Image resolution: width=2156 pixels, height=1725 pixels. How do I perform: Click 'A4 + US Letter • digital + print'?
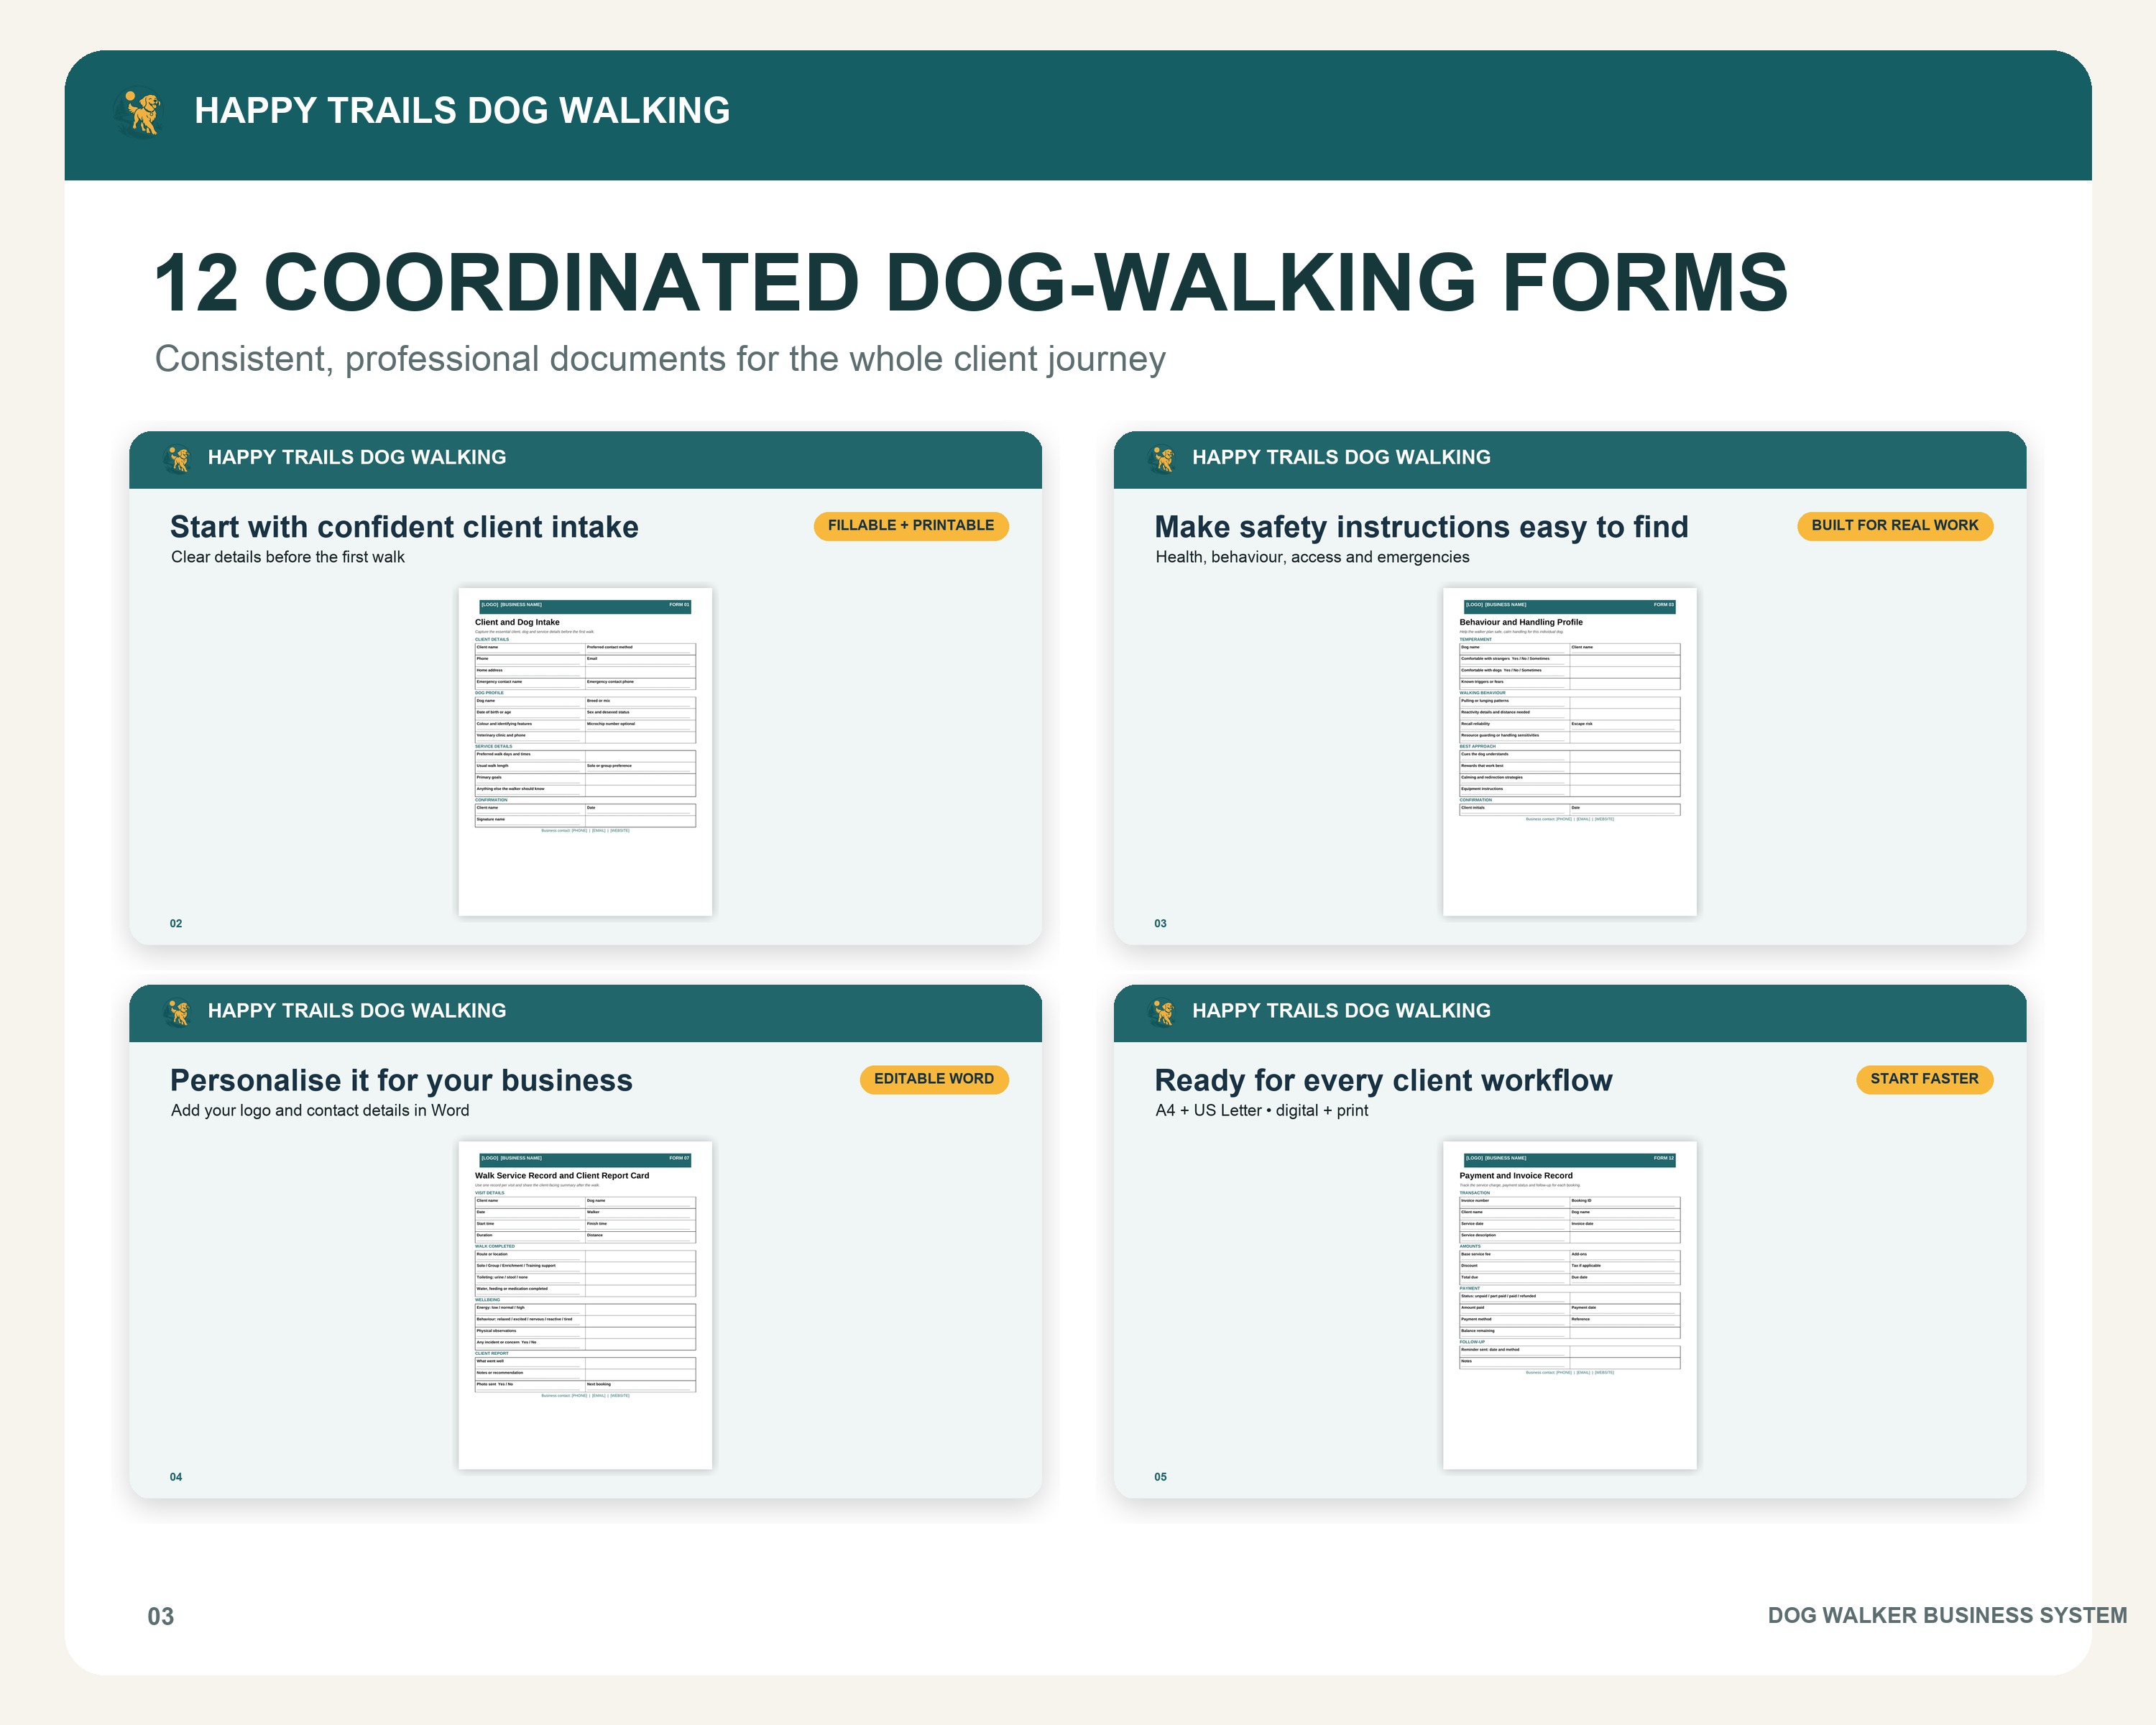[x=1262, y=1110]
